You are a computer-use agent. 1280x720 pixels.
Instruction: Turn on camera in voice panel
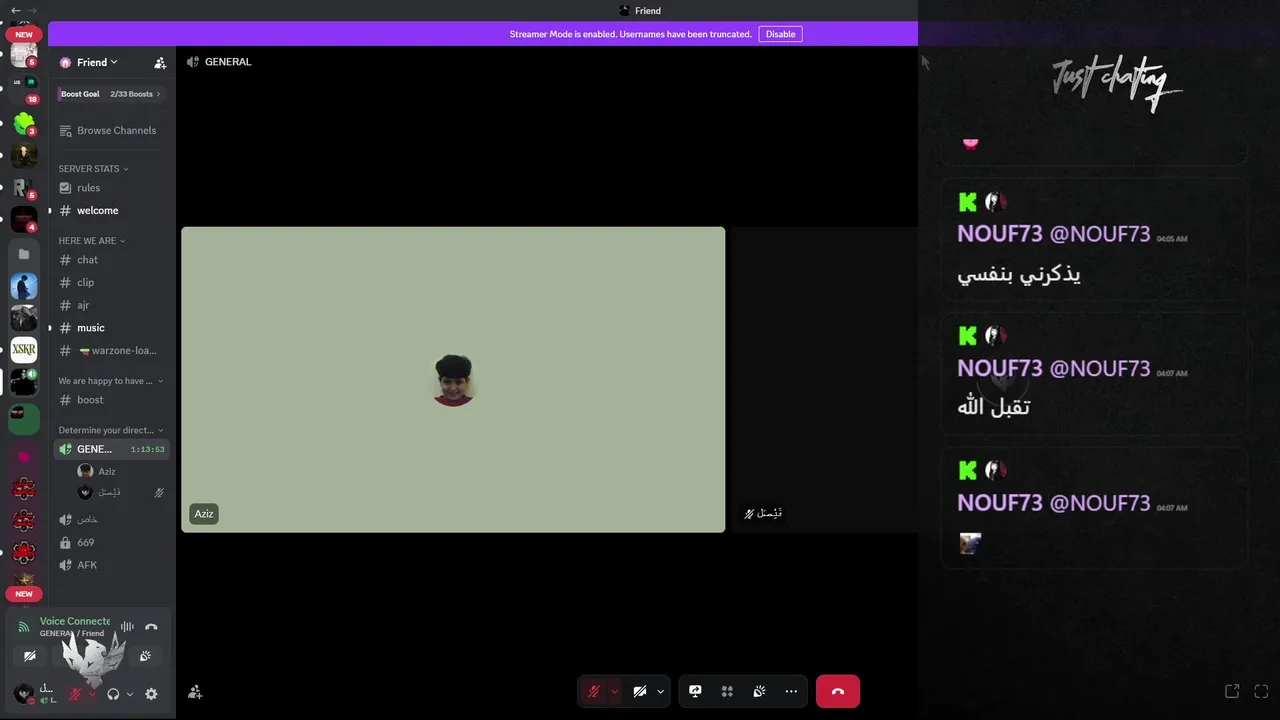tap(30, 656)
